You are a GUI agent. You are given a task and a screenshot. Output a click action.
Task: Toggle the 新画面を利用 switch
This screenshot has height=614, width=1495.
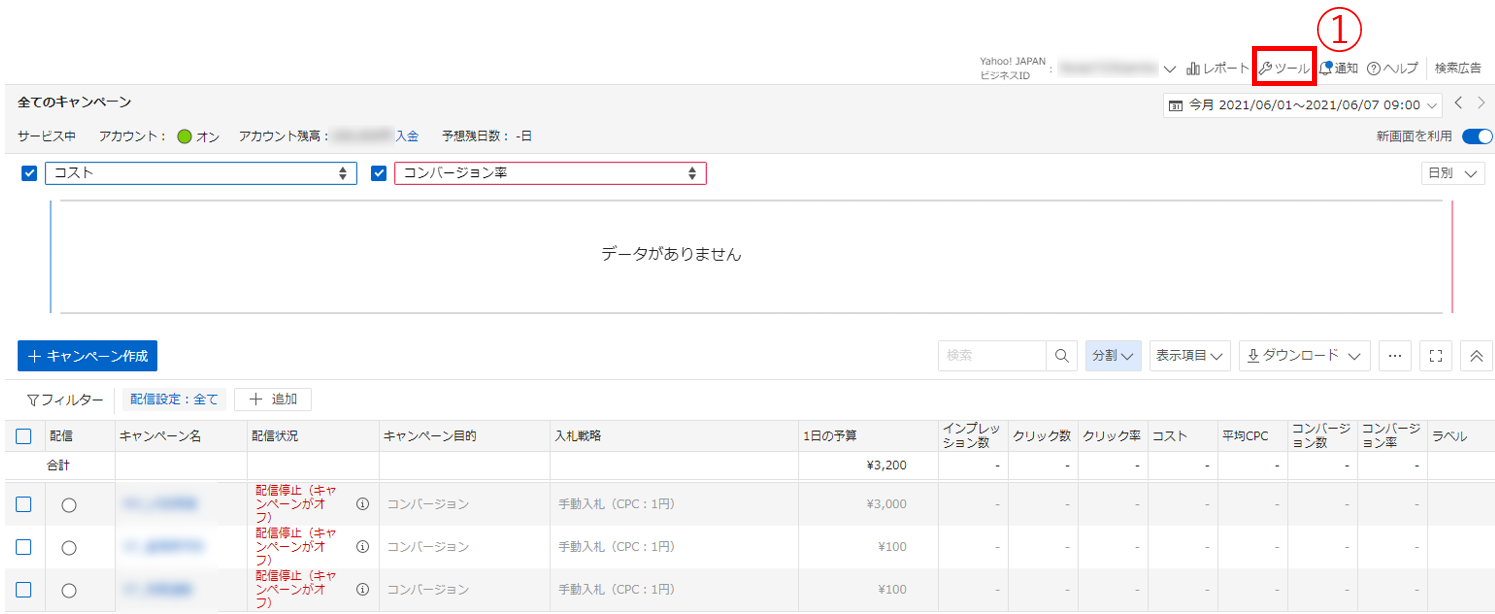[x=1476, y=136]
